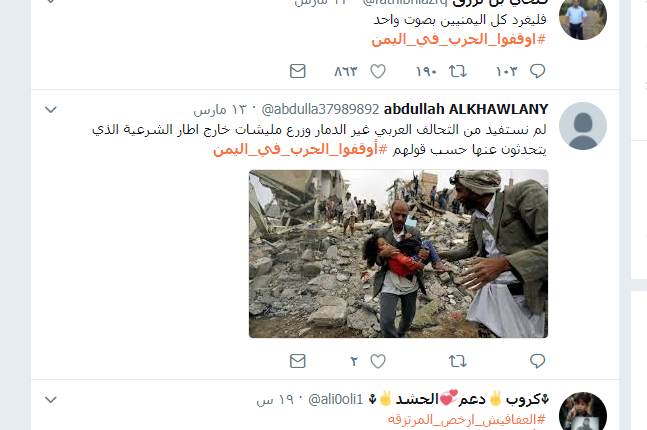Open options chevron for abdullah ALKHAWLANY tweet
Screen dimensions: 647x430
[50, 110]
